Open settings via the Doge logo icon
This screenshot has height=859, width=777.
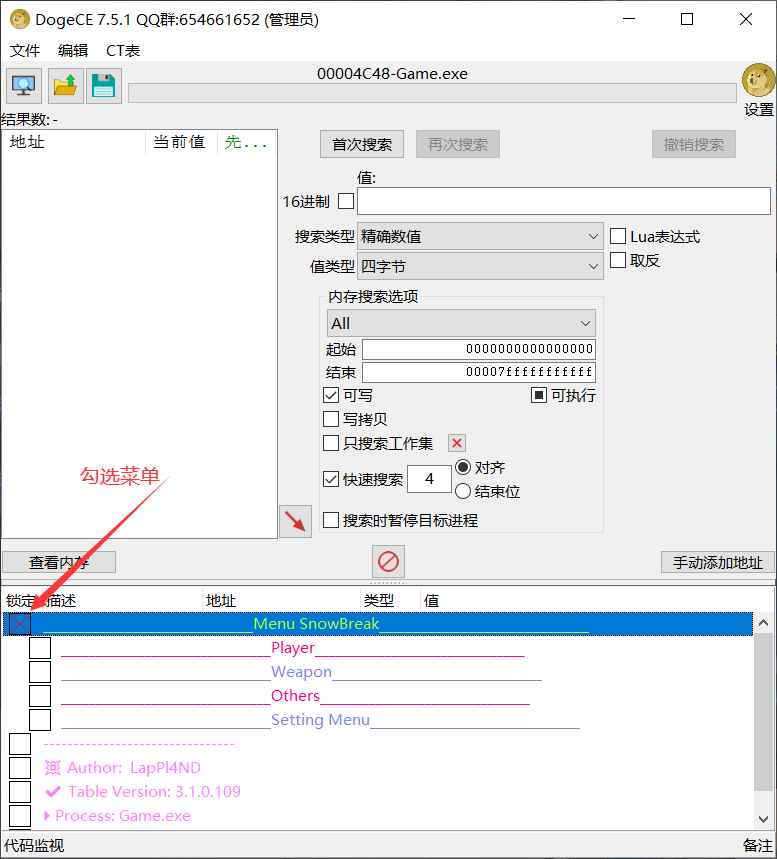[758, 82]
